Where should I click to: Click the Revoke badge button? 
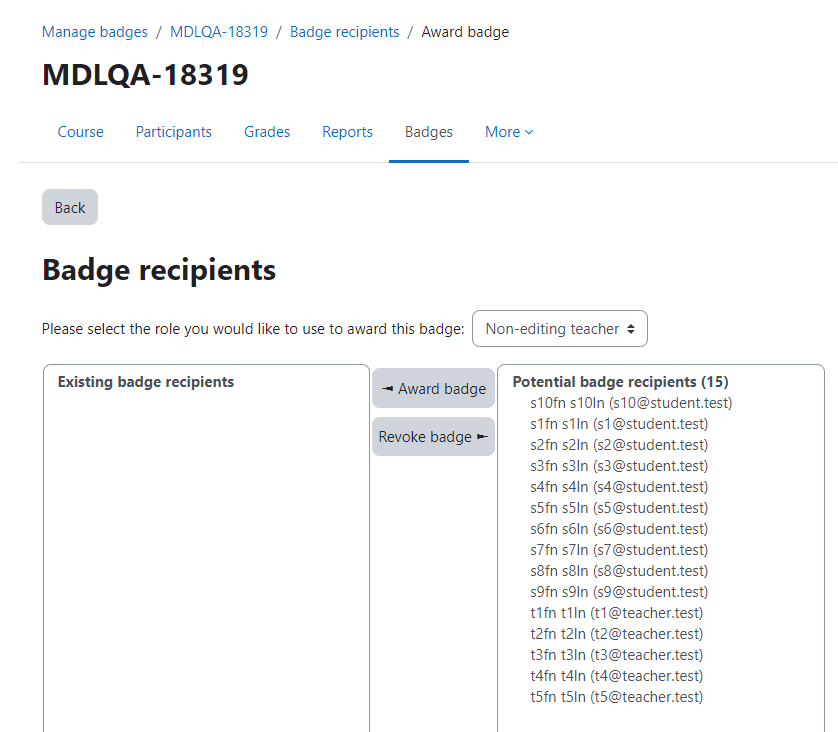click(x=433, y=437)
